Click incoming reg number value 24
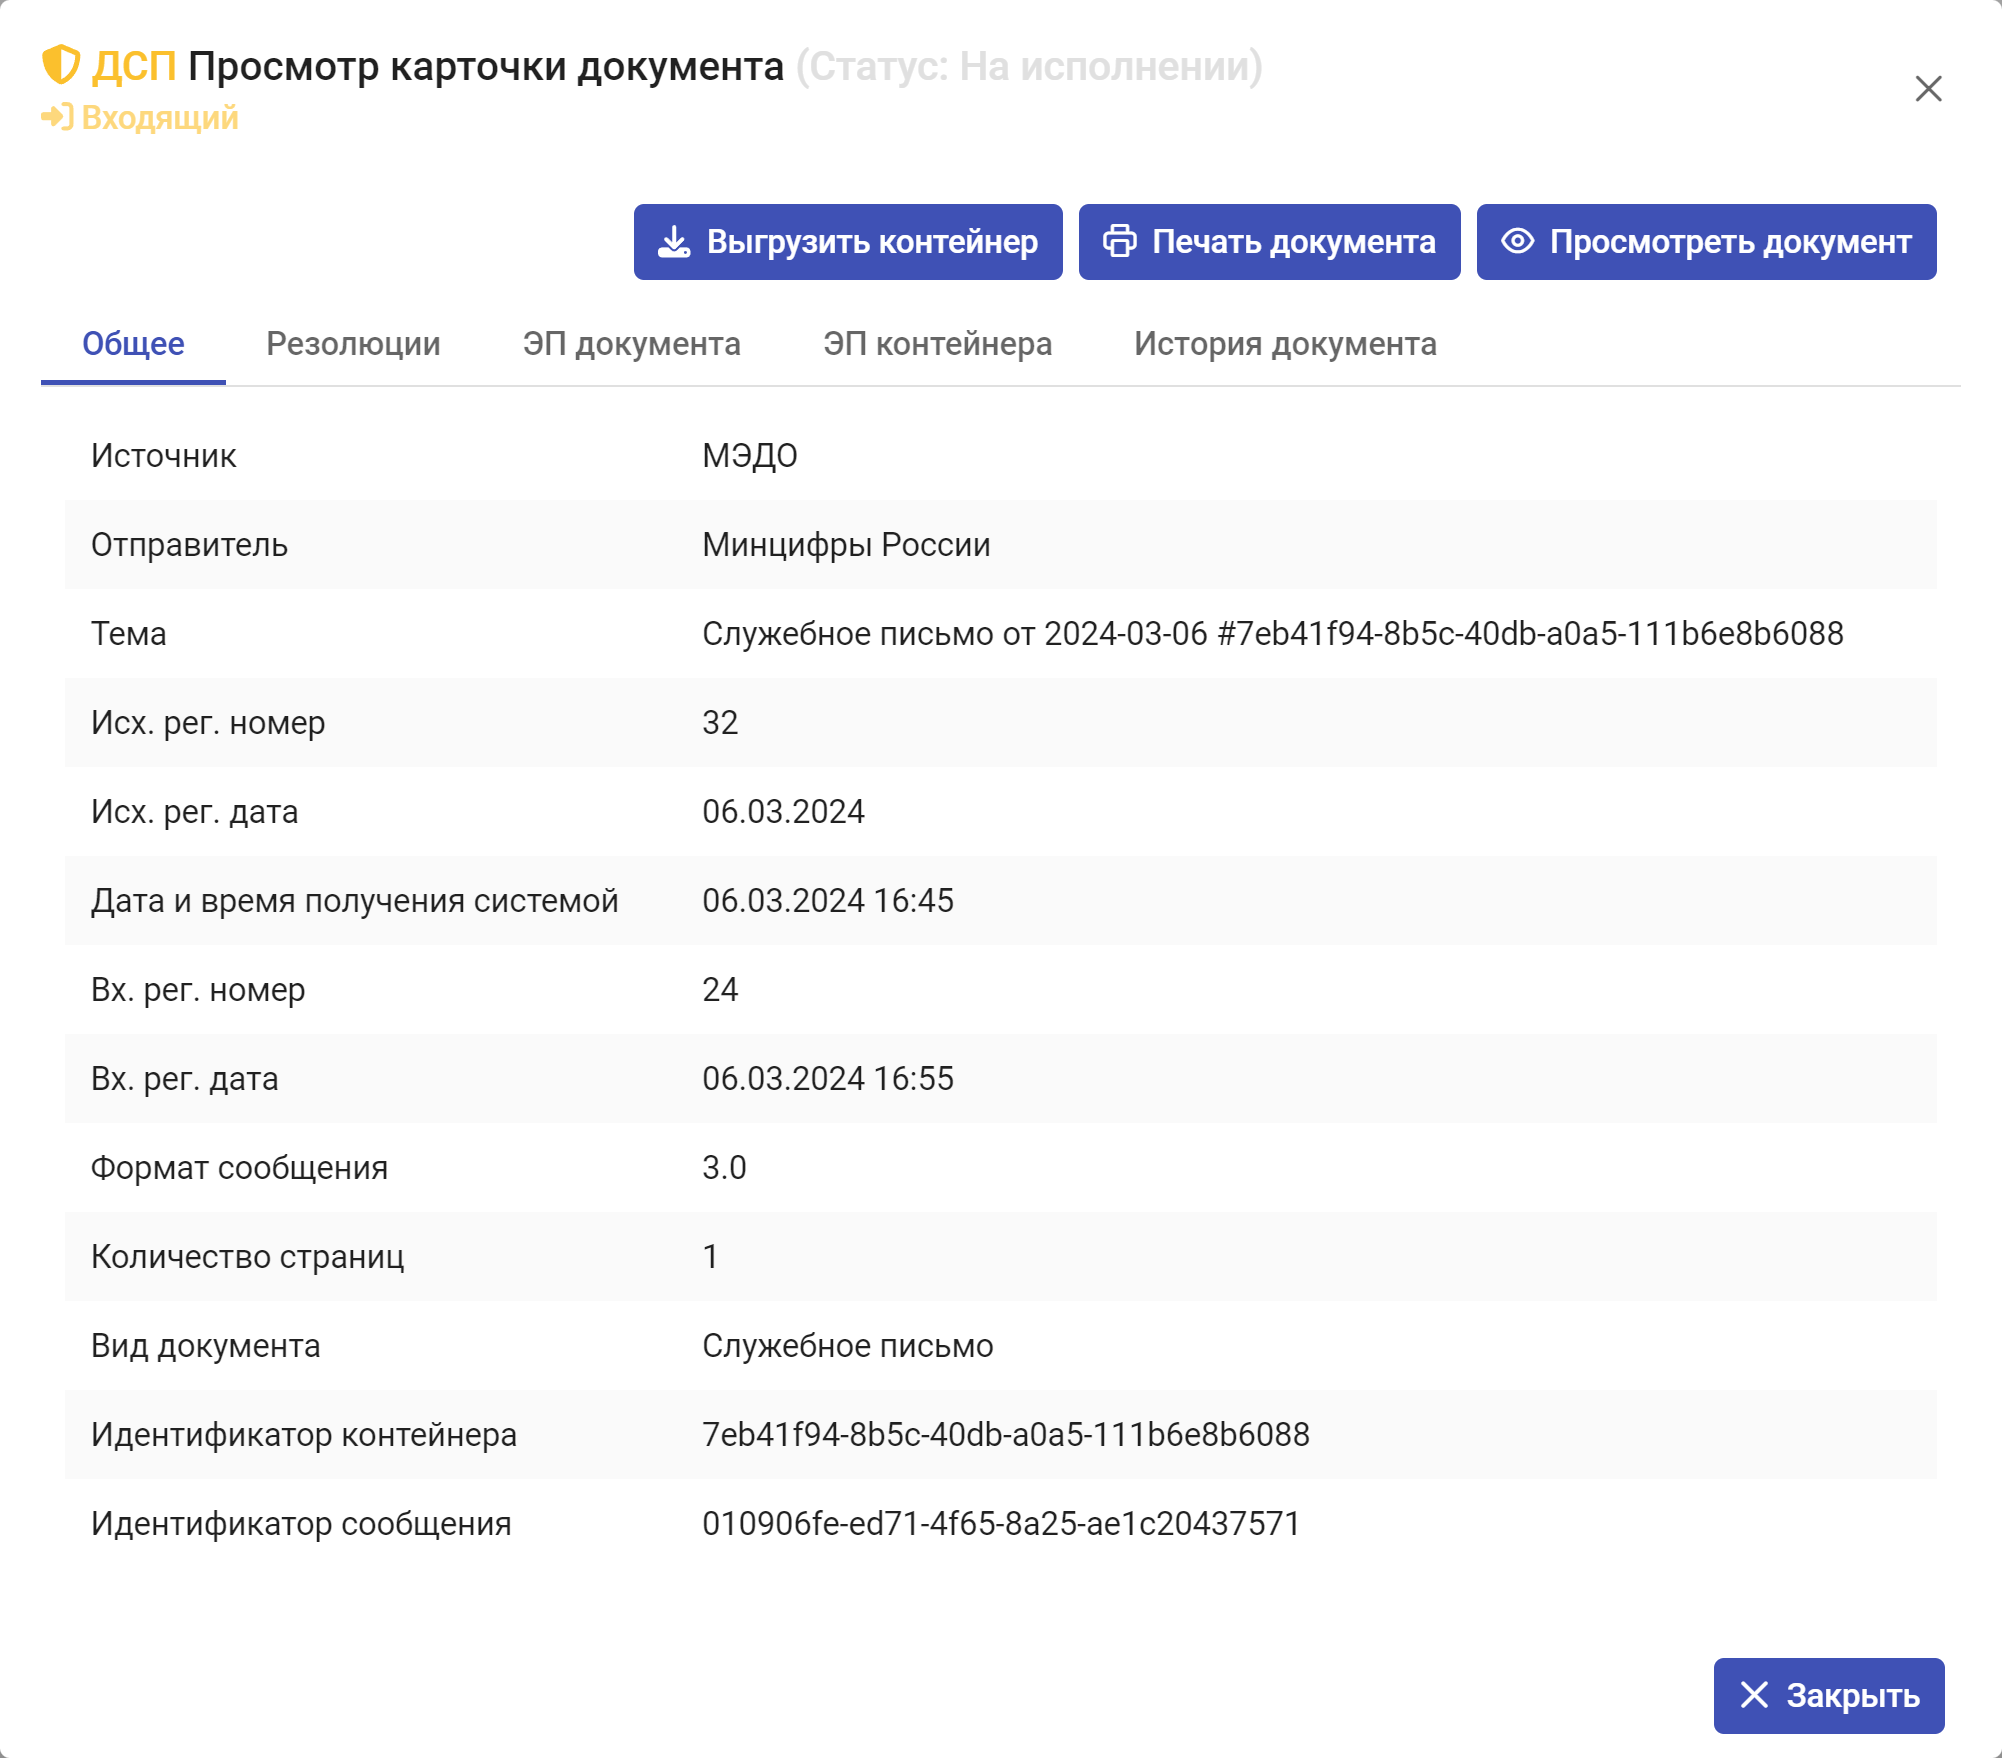2002x1758 pixels. [720, 990]
